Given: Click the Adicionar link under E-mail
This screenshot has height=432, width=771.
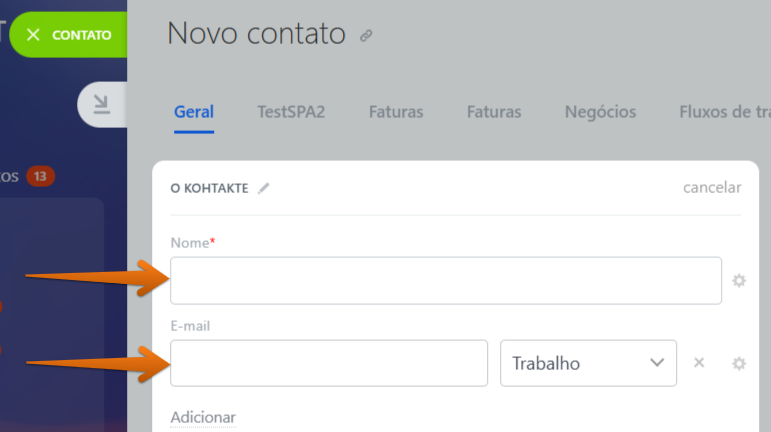Looking at the screenshot, I should (203, 417).
